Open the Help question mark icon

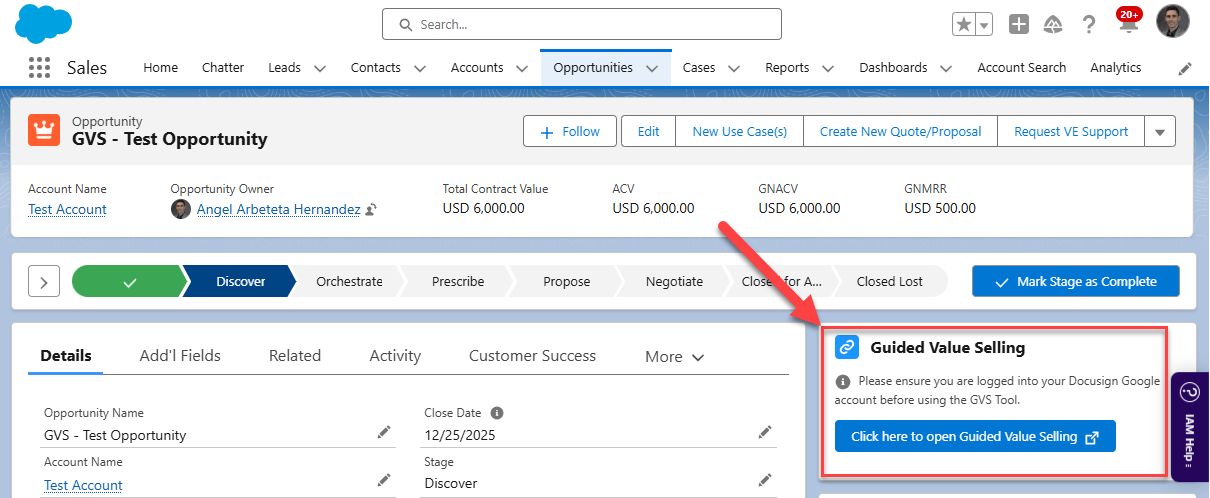click(1089, 25)
